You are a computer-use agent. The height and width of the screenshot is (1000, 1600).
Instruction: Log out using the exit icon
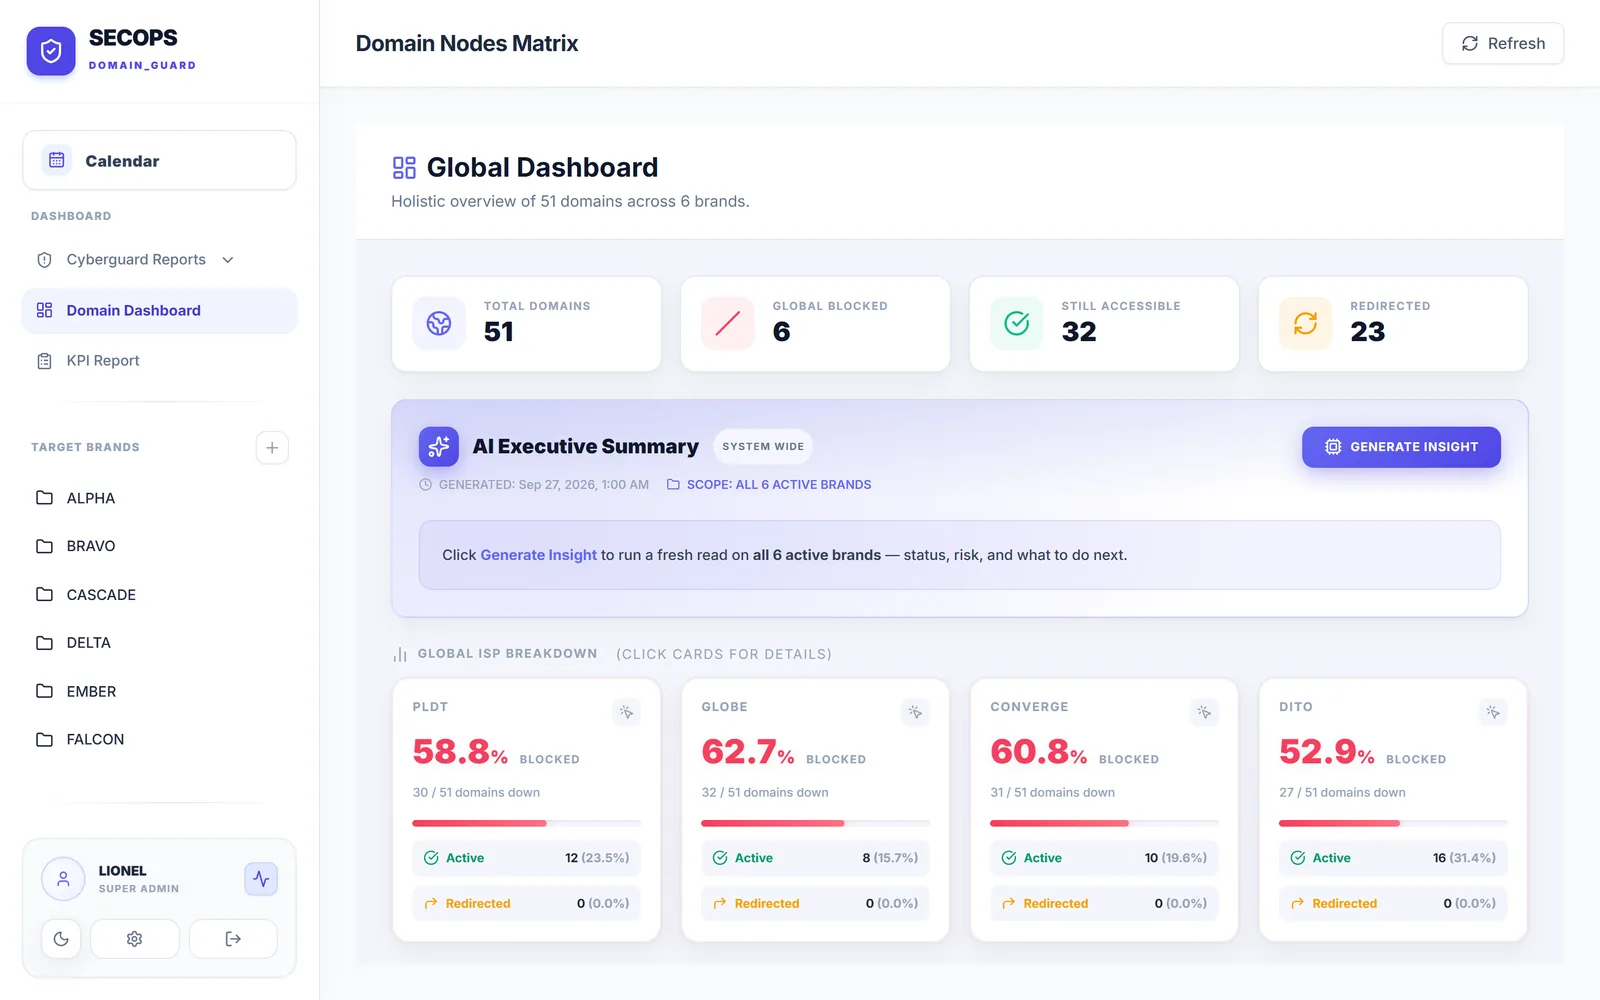coord(233,939)
